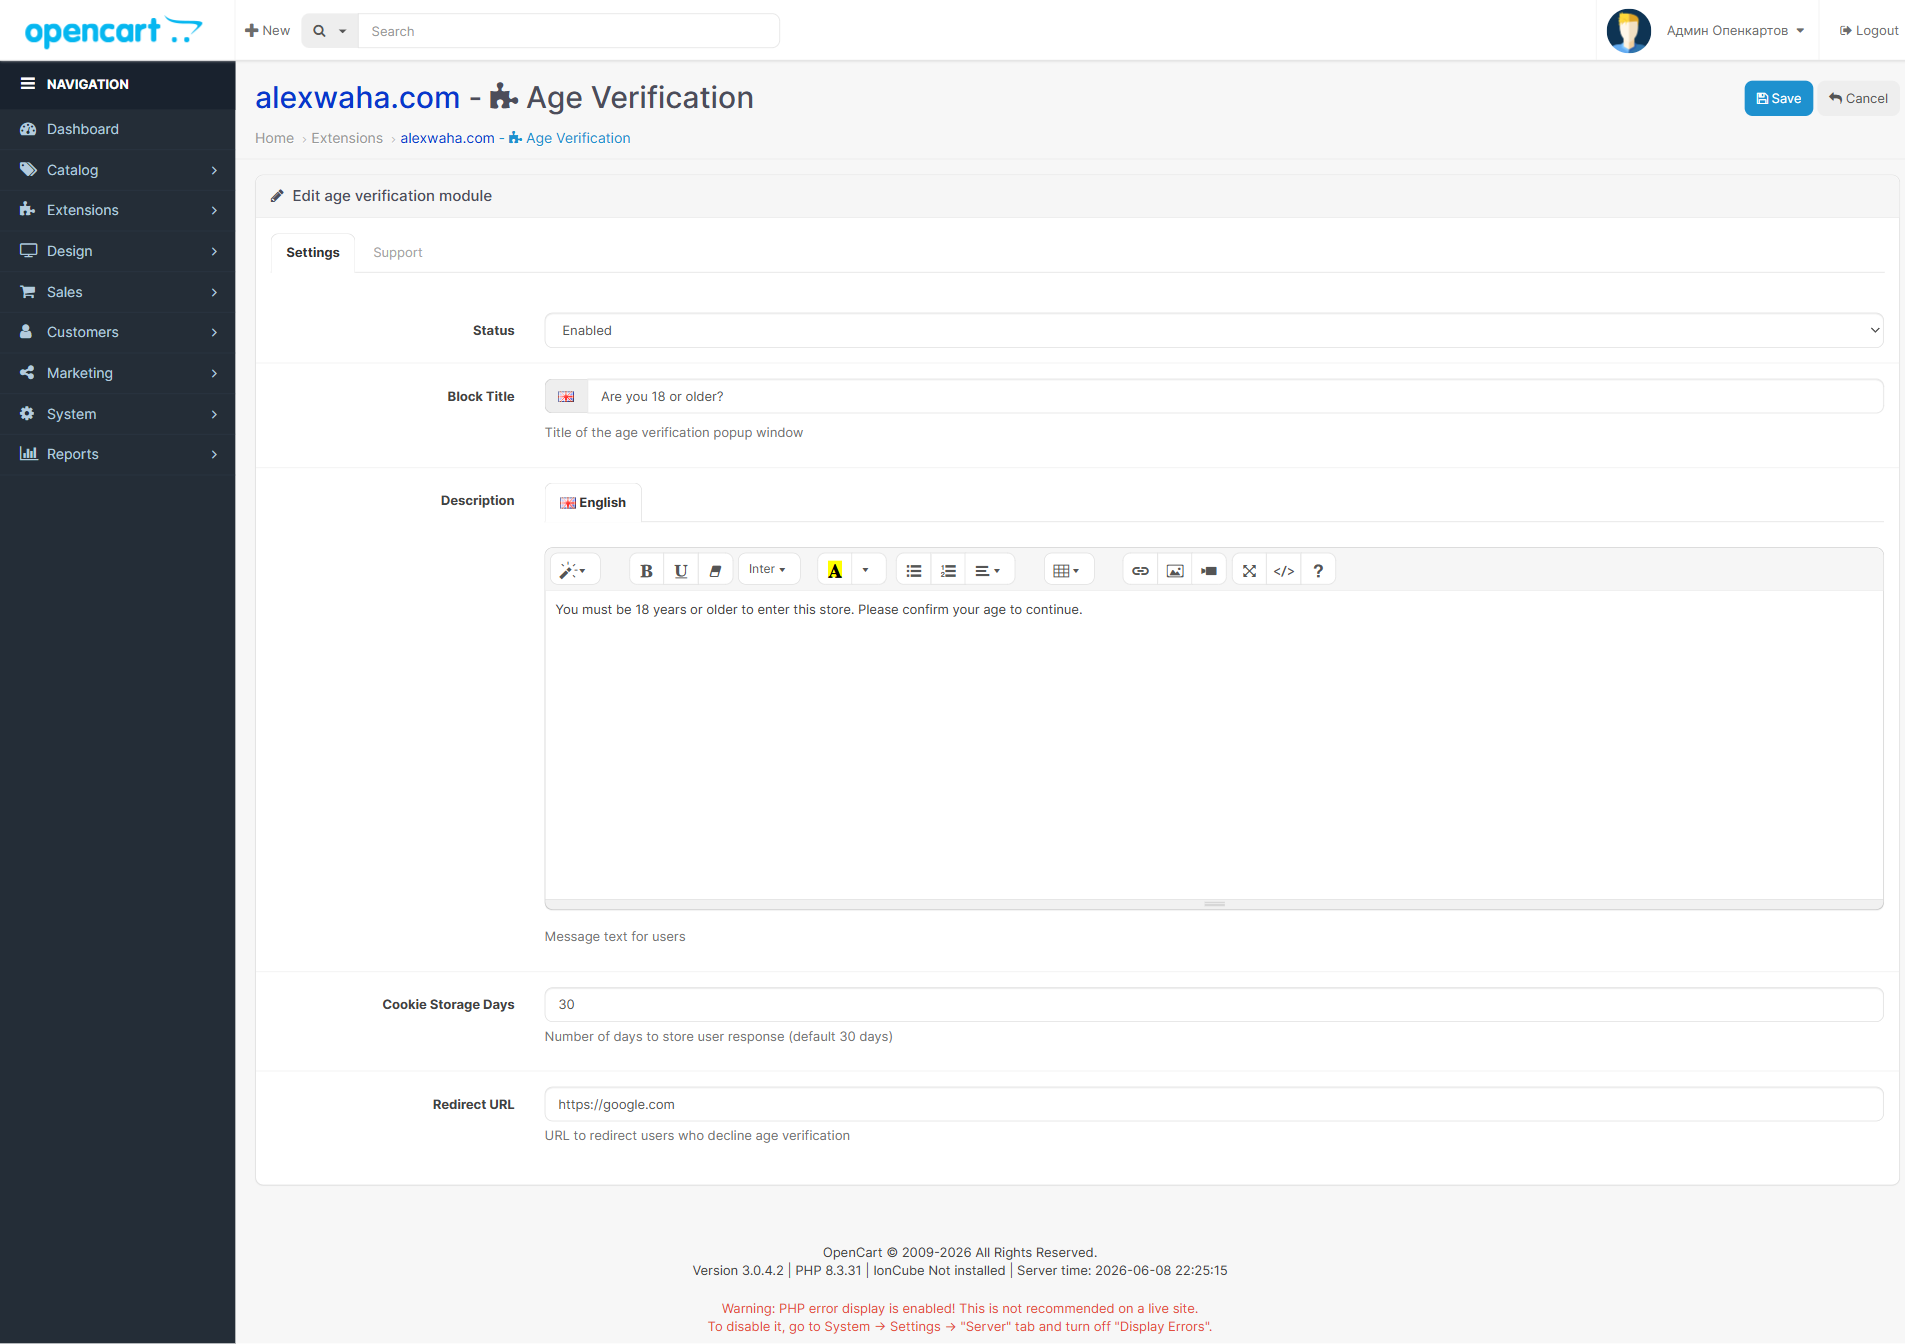
Task: Open alexwaha.com Age Verification breadcrumb link
Action: (515, 138)
